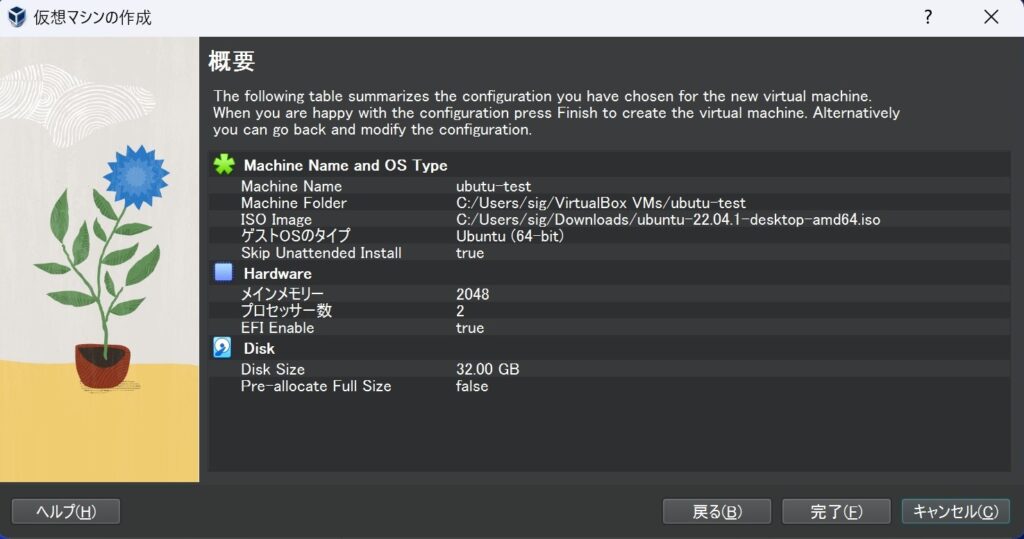Cancel the wizard with キャンセル(C)
This screenshot has height=539, width=1024.
click(955, 512)
